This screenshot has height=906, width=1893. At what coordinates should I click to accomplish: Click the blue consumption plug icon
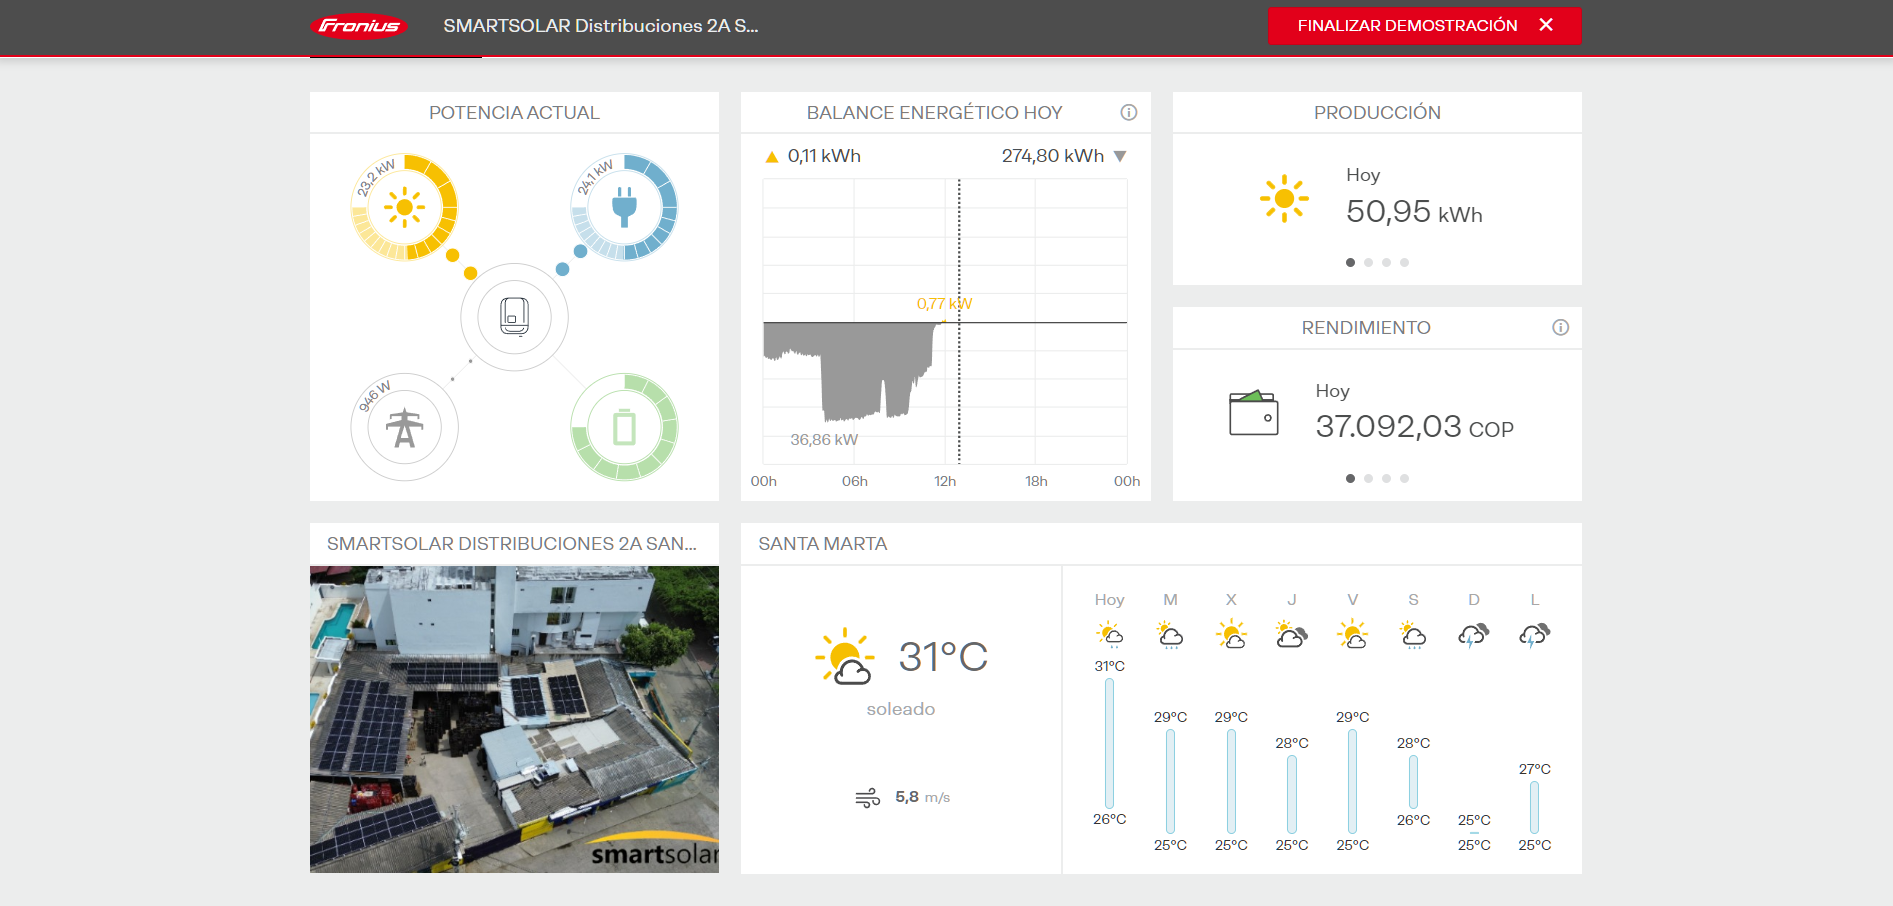pos(624,208)
